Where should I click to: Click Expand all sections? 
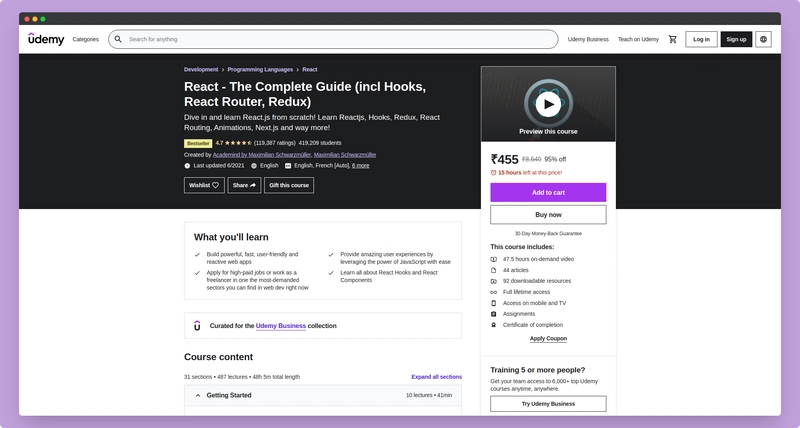pyautogui.click(x=436, y=377)
